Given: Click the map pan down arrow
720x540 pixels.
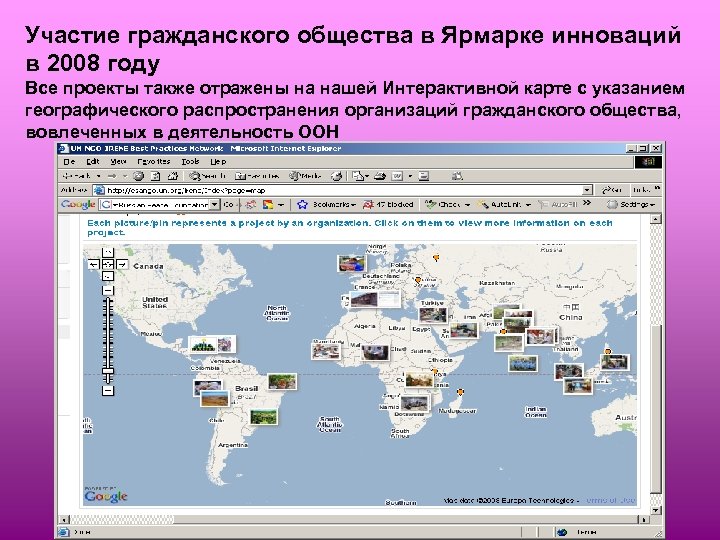Looking at the screenshot, I should [x=107, y=276].
